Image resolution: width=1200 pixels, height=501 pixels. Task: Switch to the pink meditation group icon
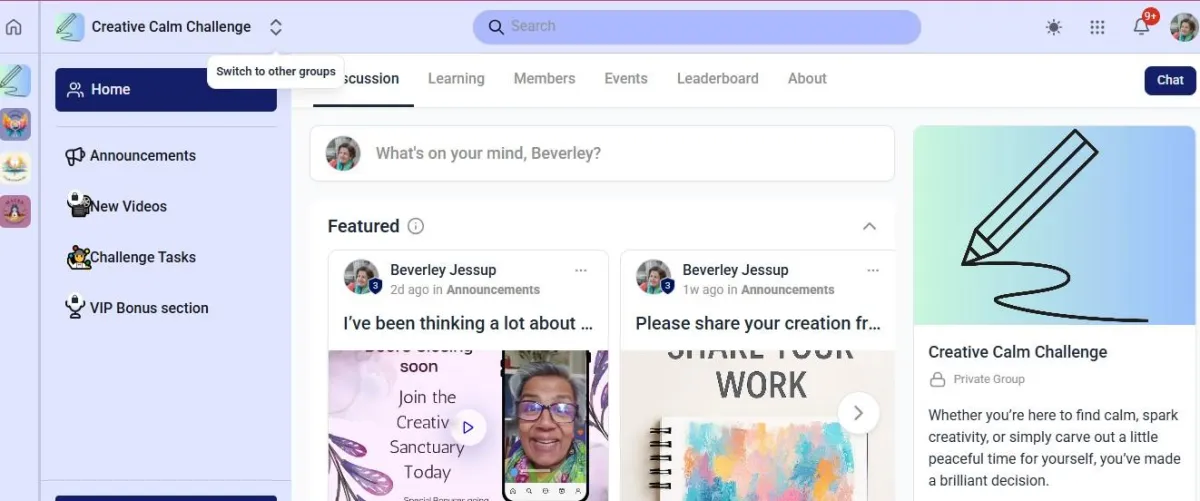[15, 211]
